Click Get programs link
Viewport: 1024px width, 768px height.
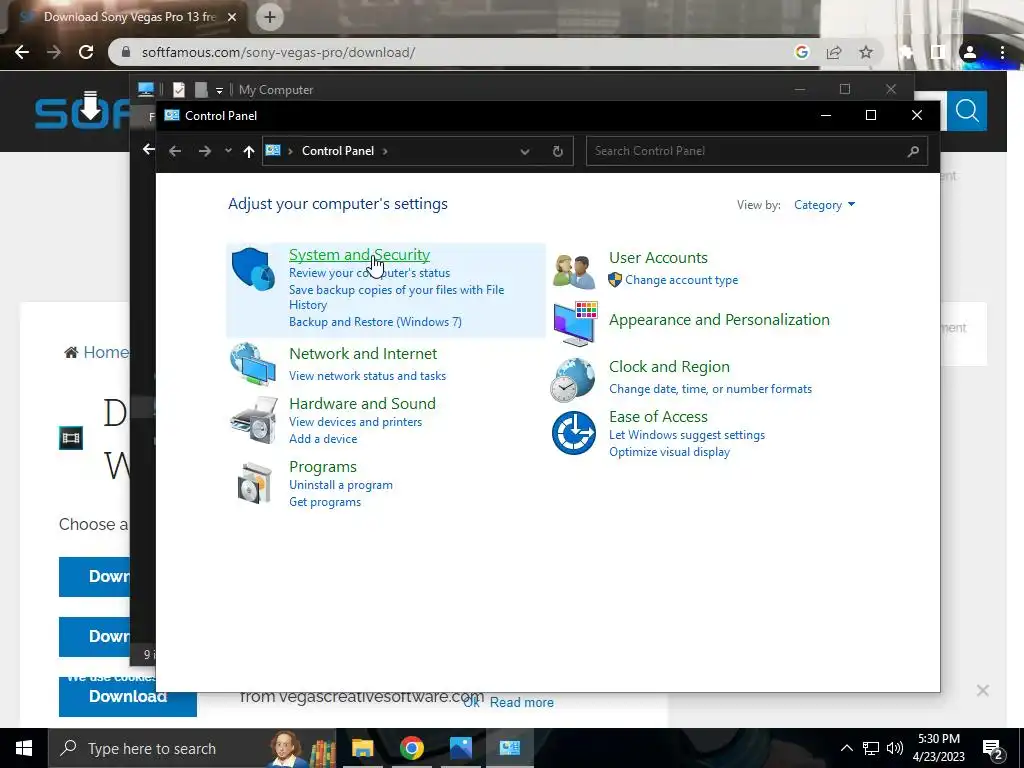click(325, 502)
